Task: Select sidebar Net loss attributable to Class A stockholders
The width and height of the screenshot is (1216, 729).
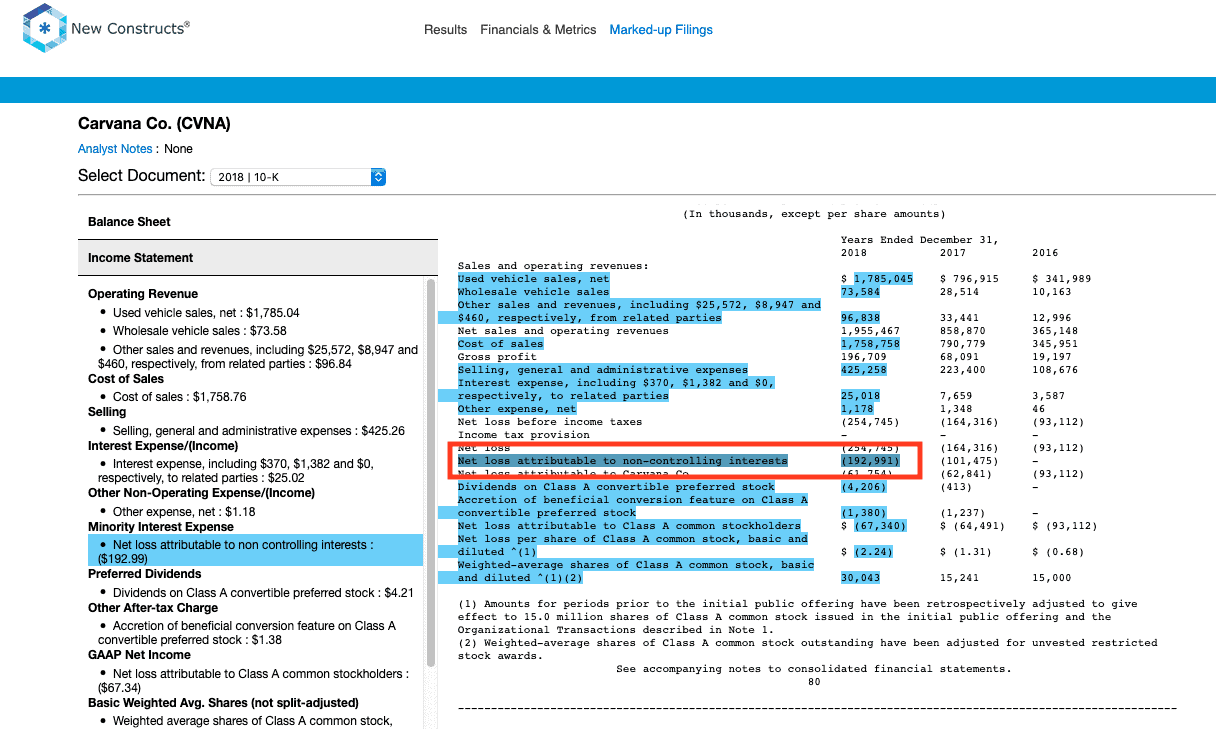Action: coord(253,681)
